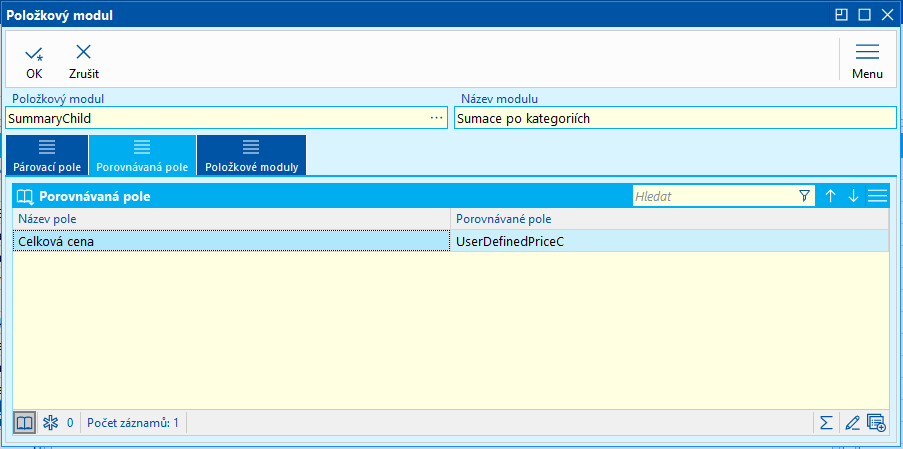Select the Porovnávaná pole tab
Screen dimensions: 903x449
[x=142, y=155]
